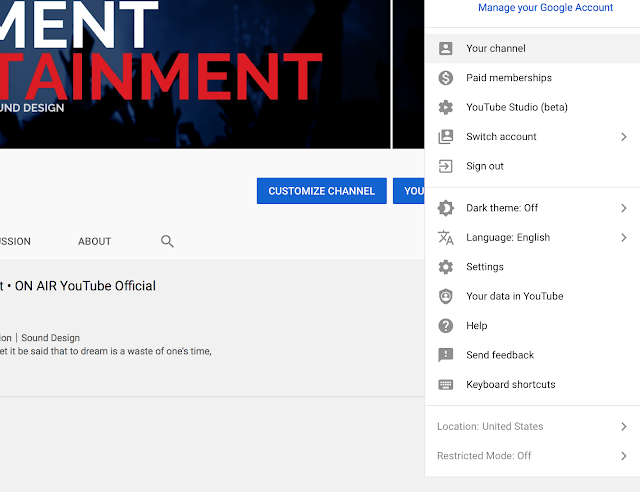Open YouTube Studio (beta) menu entry
The image size is (640, 492).
pyautogui.click(x=532, y=107)
